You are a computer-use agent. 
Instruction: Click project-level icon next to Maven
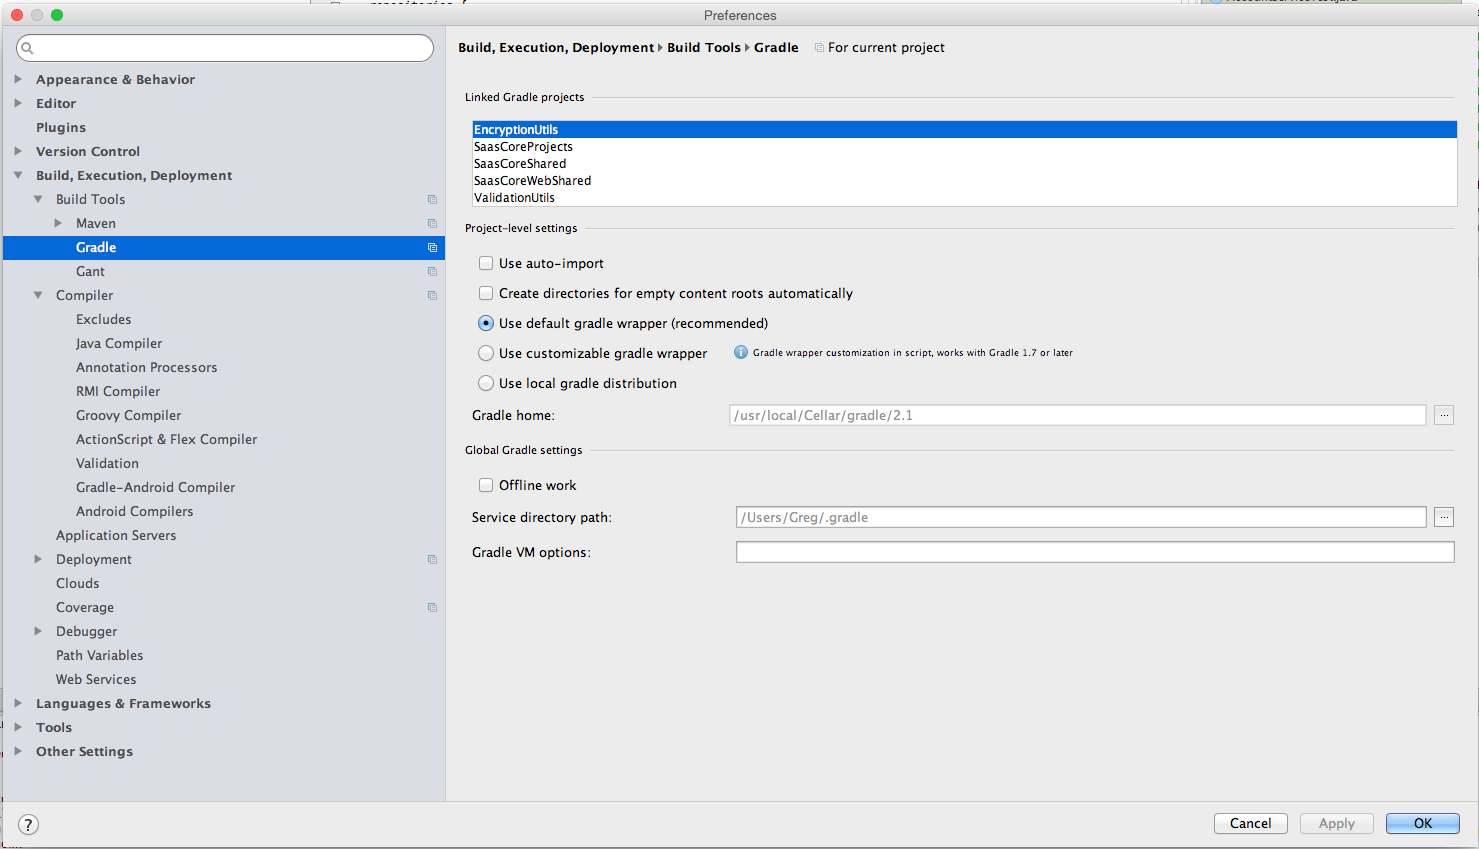[x=432, y=224]
